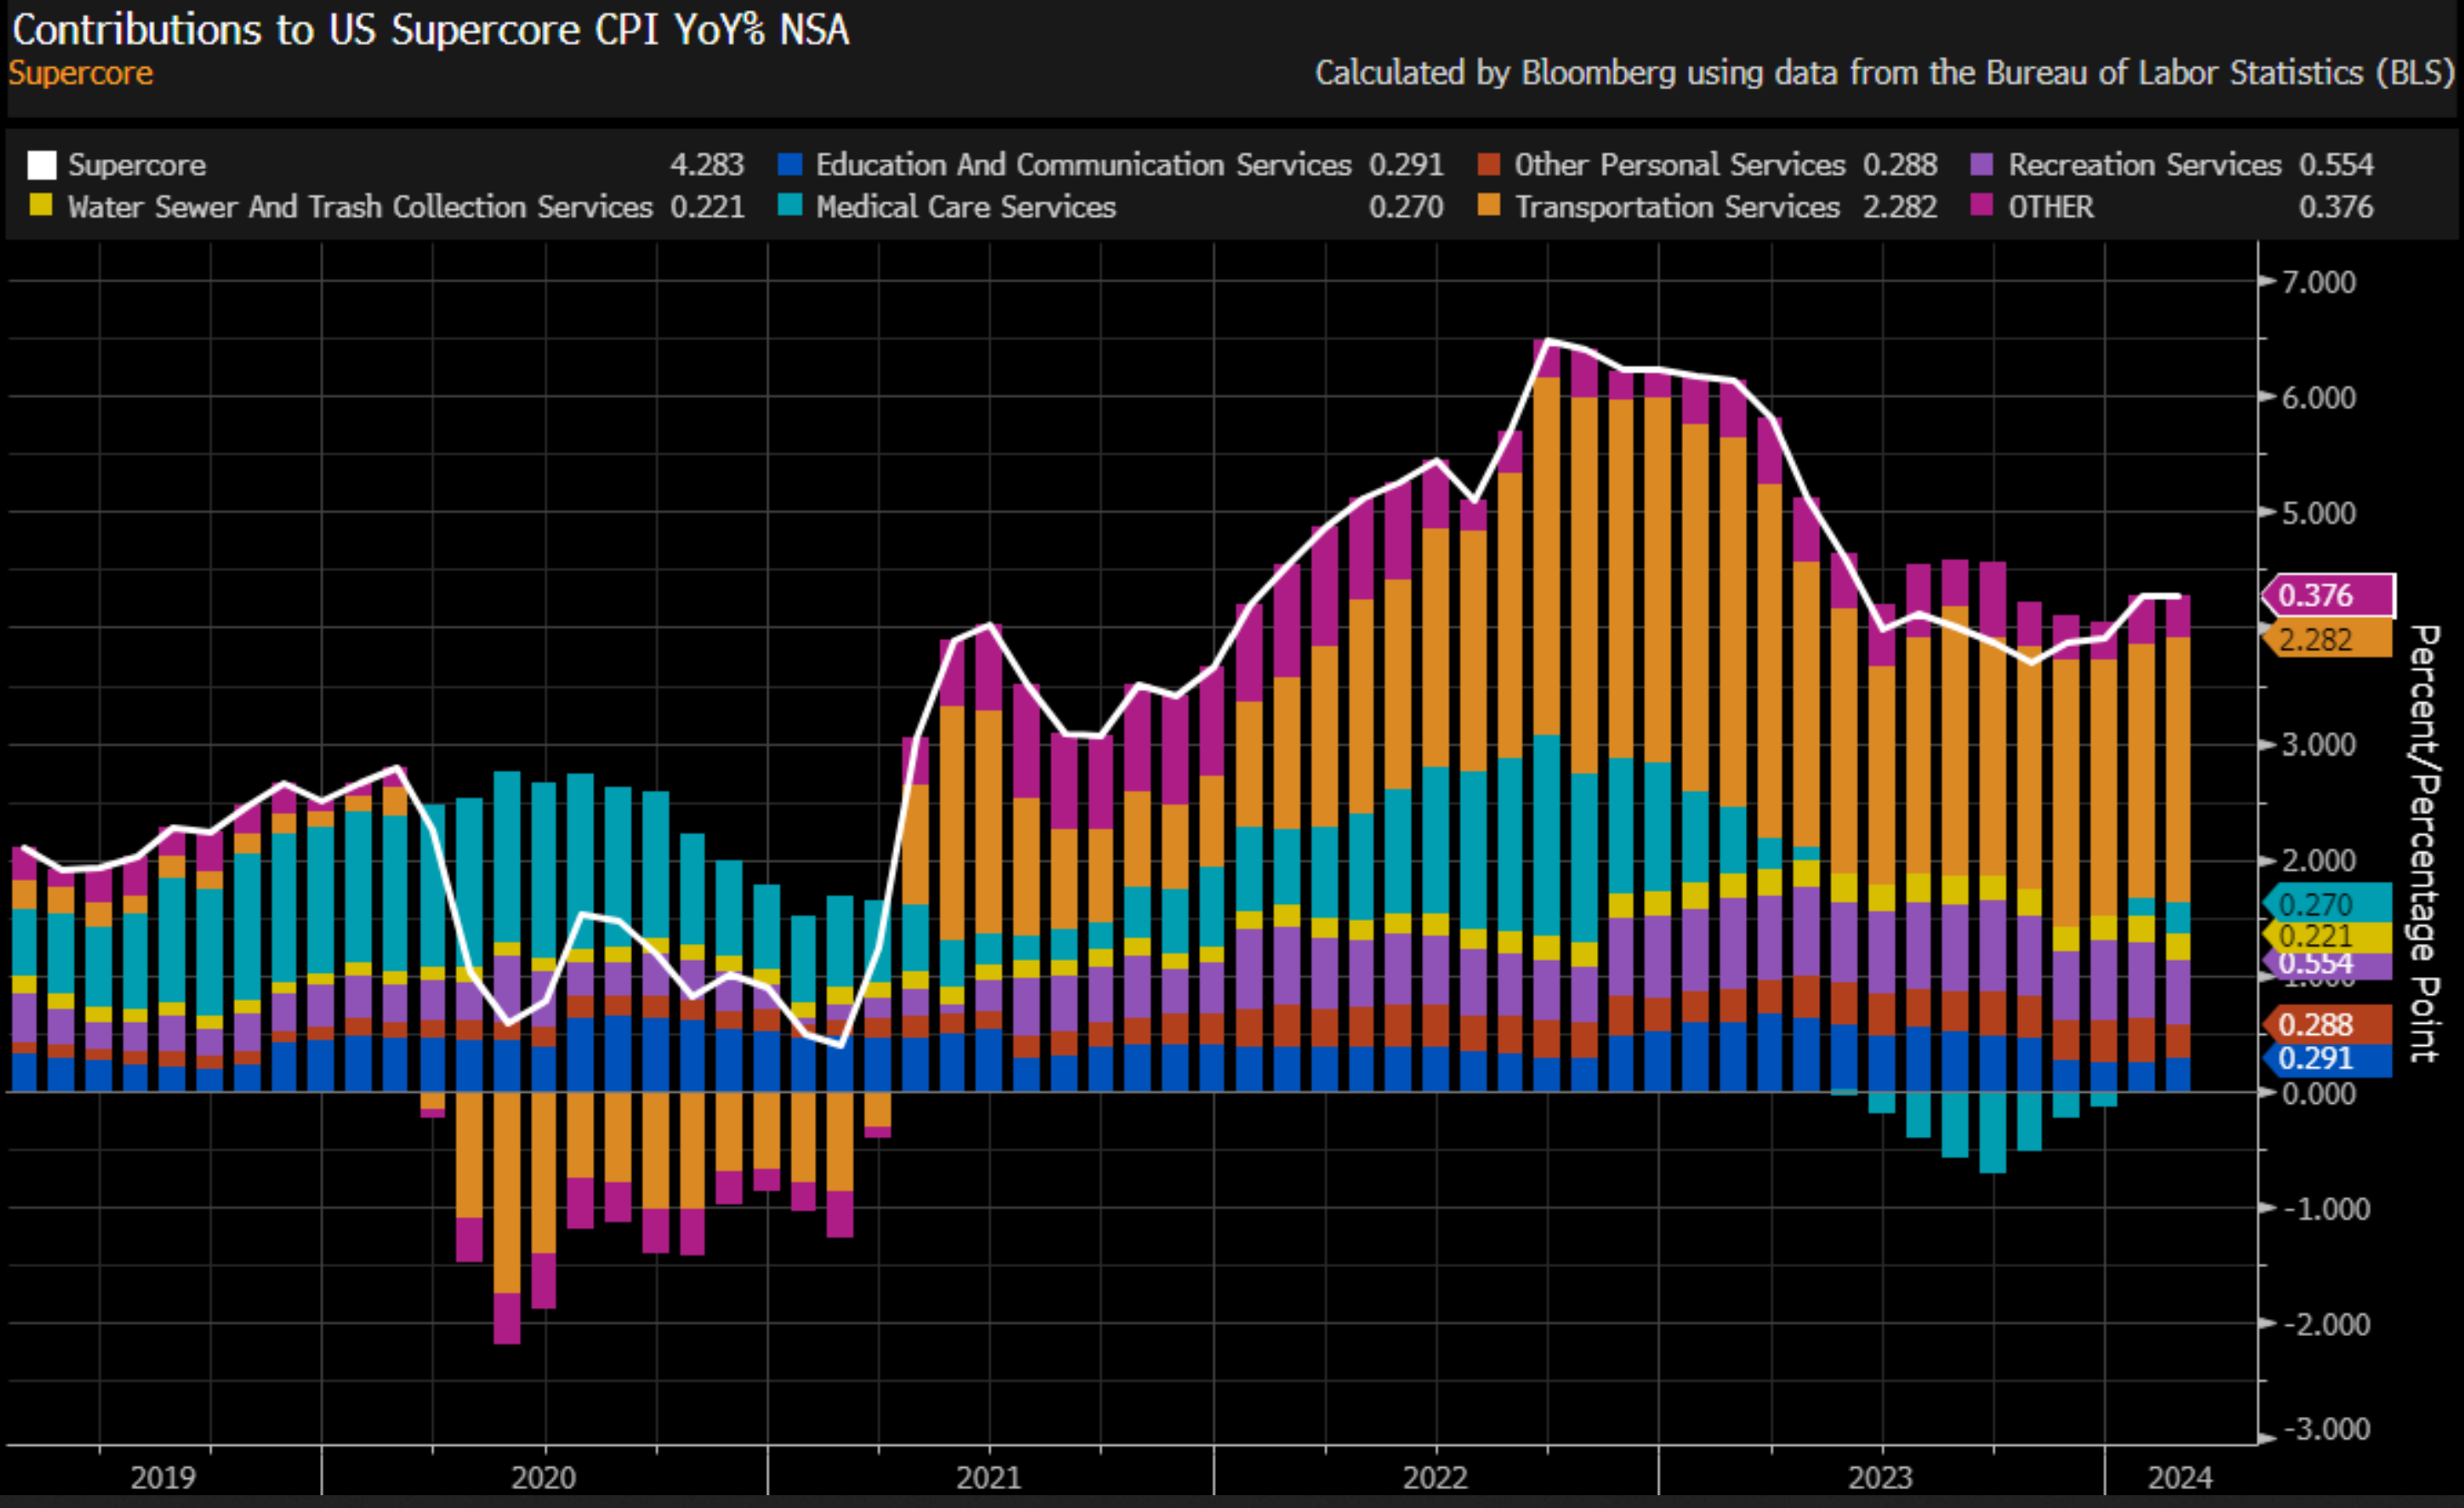2464x1508 pixels.
Task: Click the 0.376 magenta axis value tag
Action: [2329, 596]
